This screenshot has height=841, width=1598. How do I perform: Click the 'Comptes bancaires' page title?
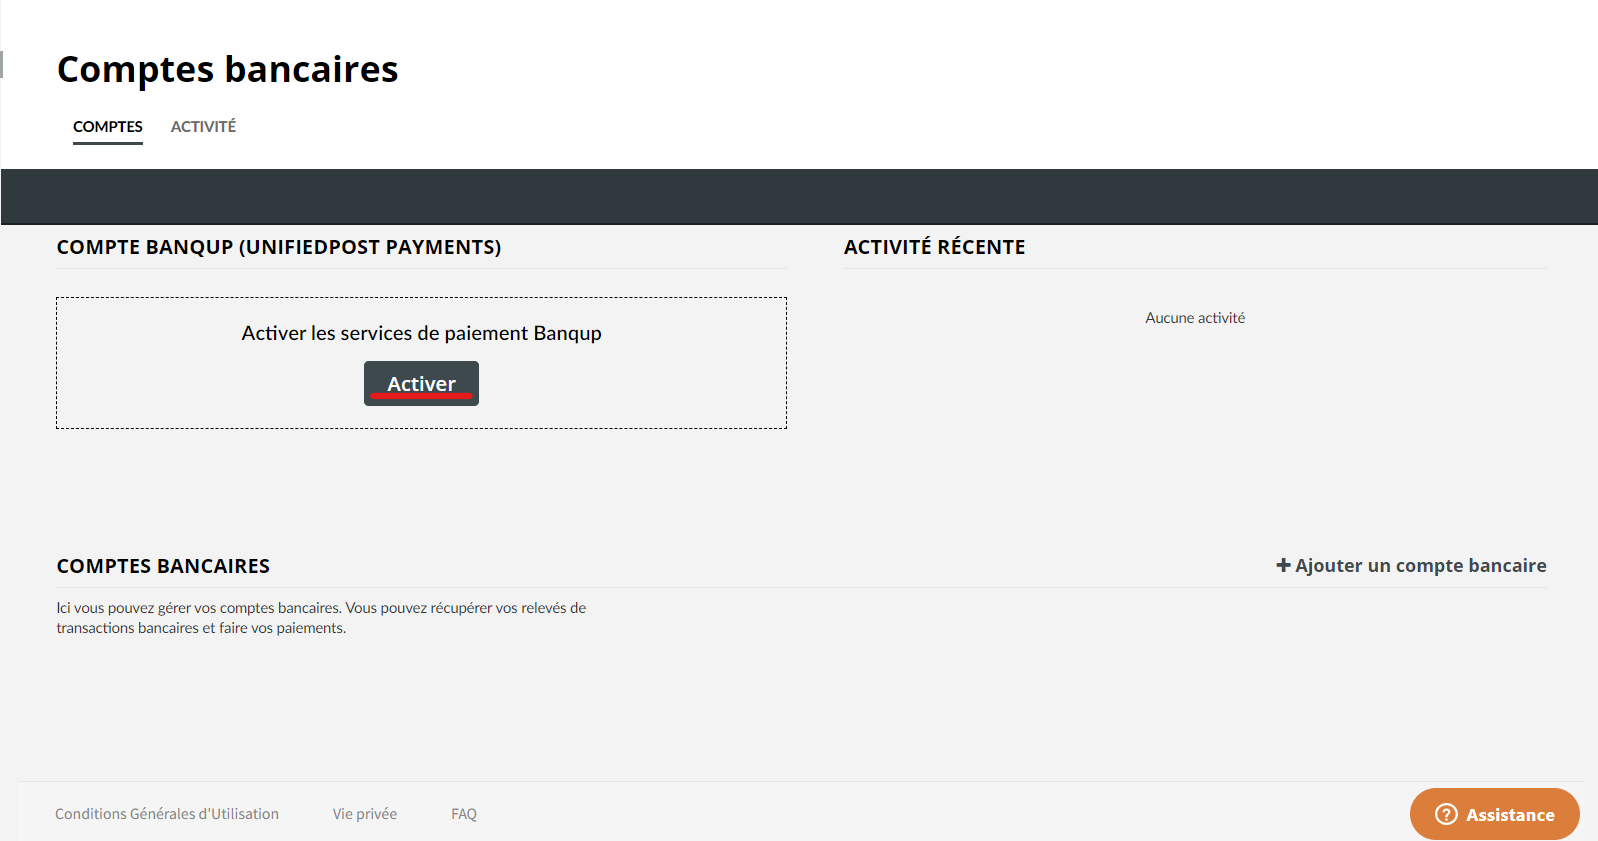pos(228,69)
